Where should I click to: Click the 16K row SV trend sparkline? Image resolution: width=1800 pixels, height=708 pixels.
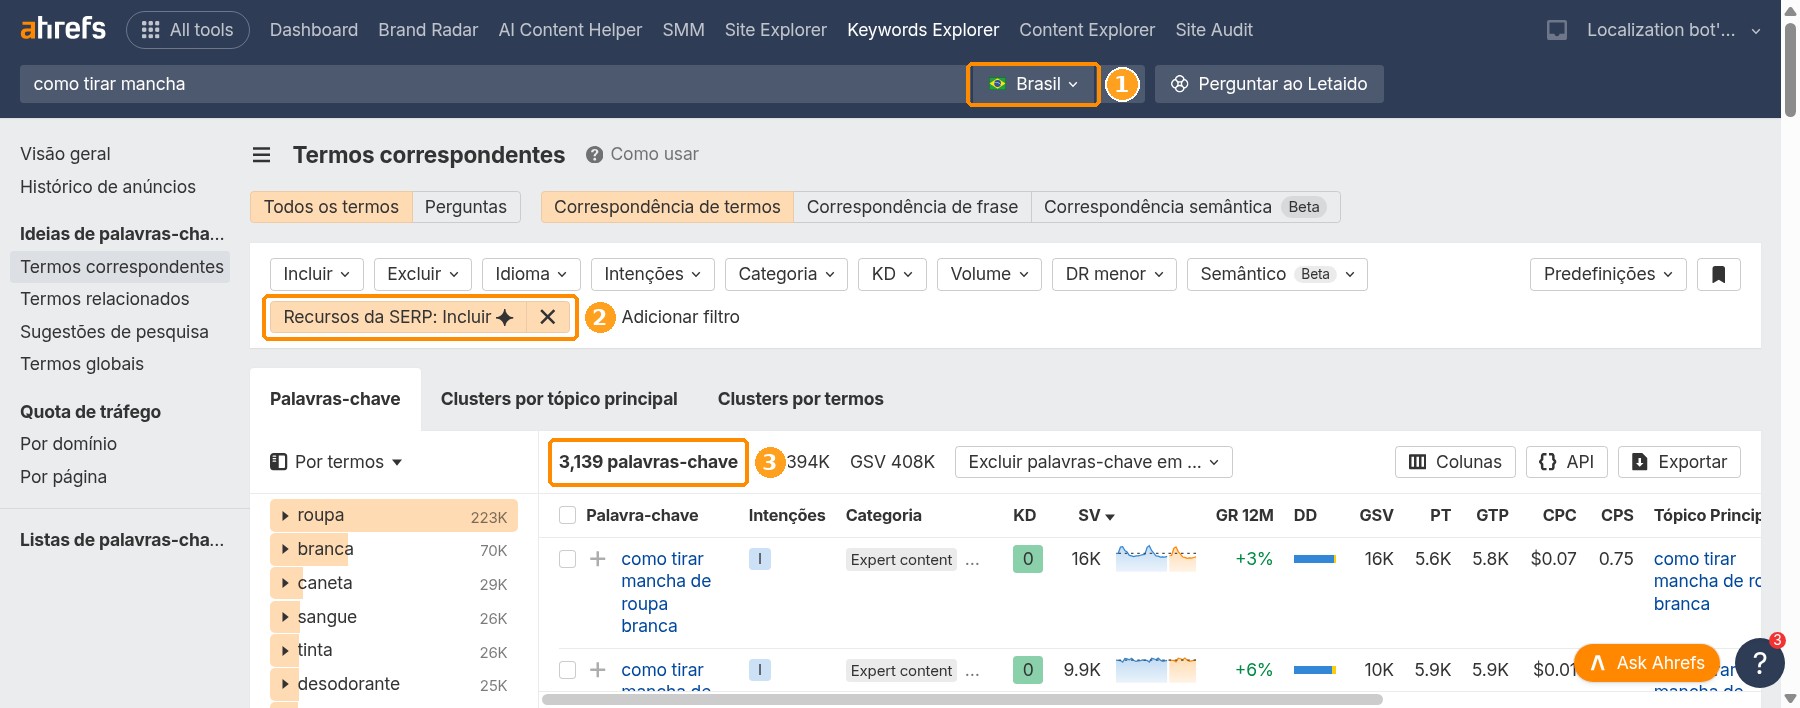[1156, 558]
